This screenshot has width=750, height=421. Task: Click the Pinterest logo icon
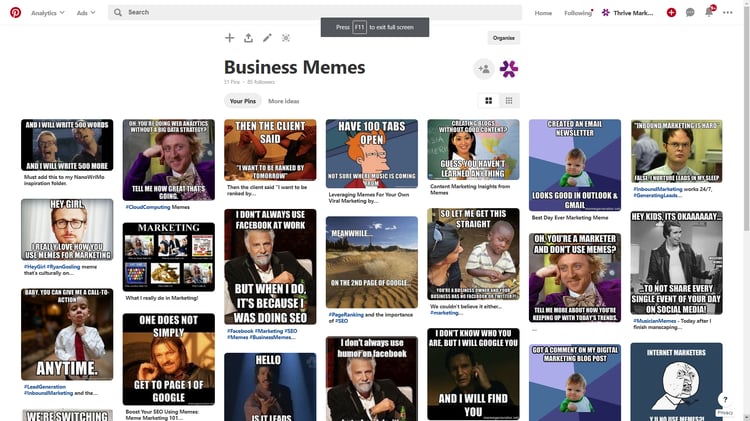[15, 12]
